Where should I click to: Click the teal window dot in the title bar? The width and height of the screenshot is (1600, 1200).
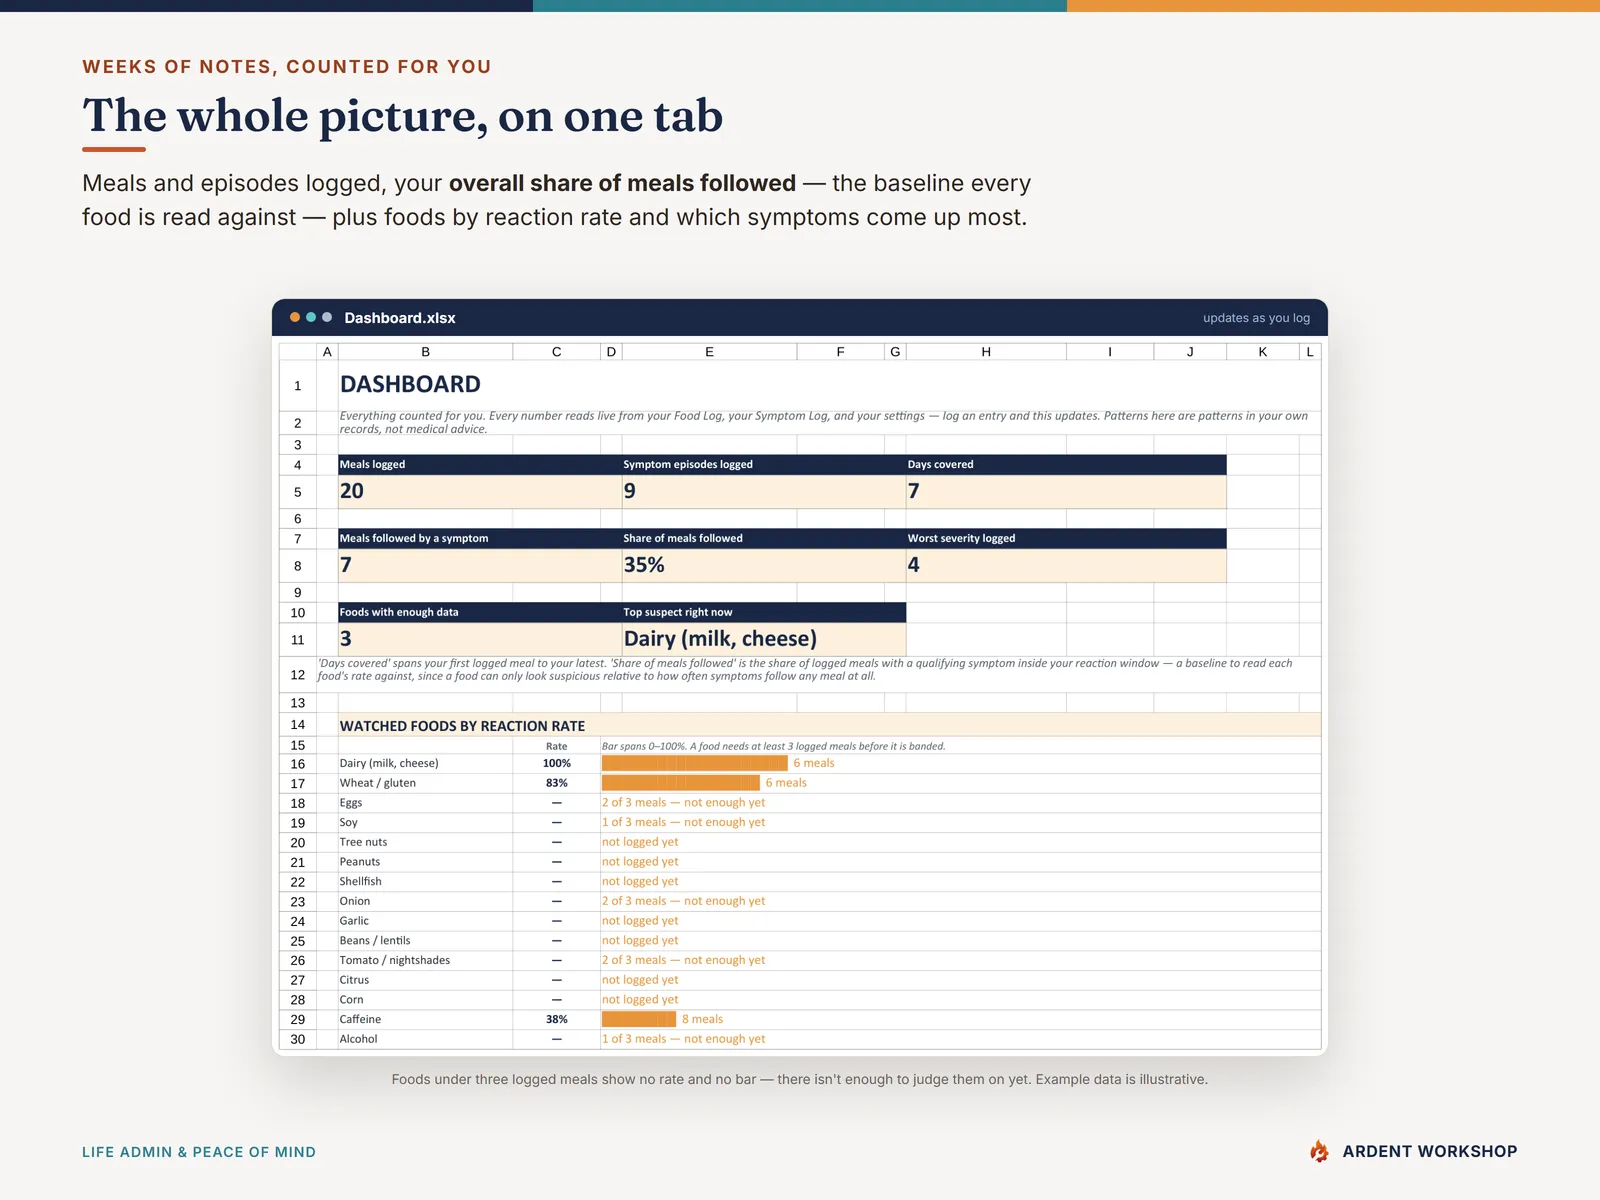(x=311, y=317)
